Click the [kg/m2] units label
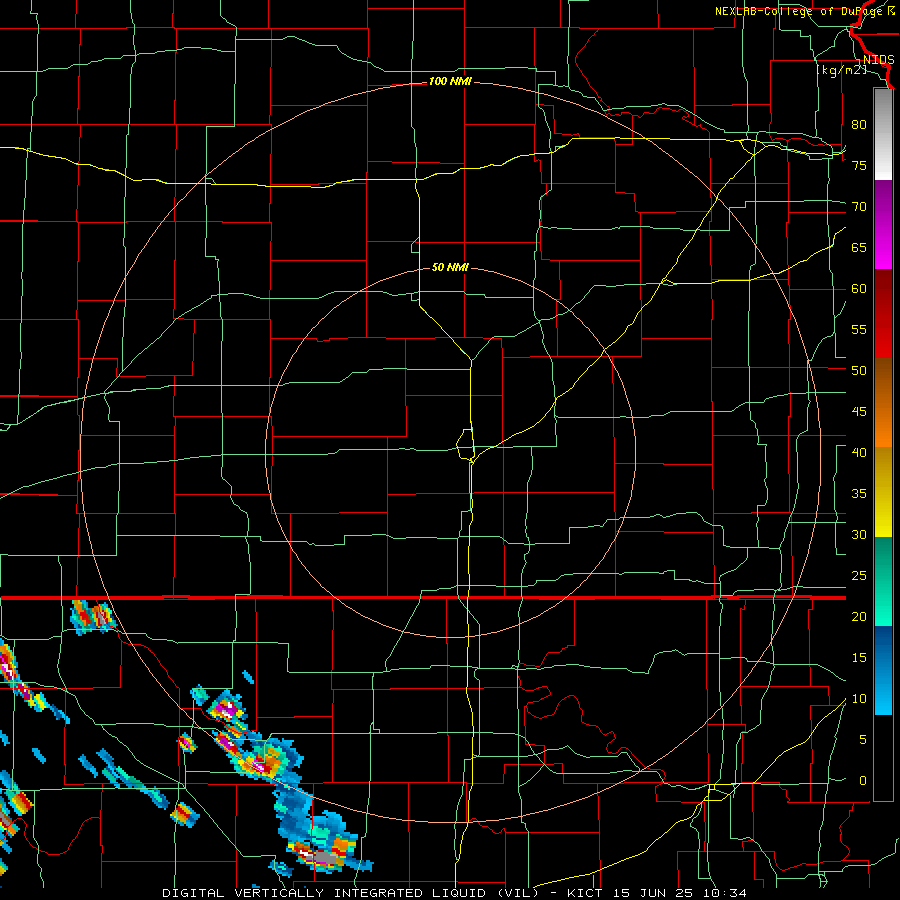This screenshot has height=900, width=900. click(841, 70)
